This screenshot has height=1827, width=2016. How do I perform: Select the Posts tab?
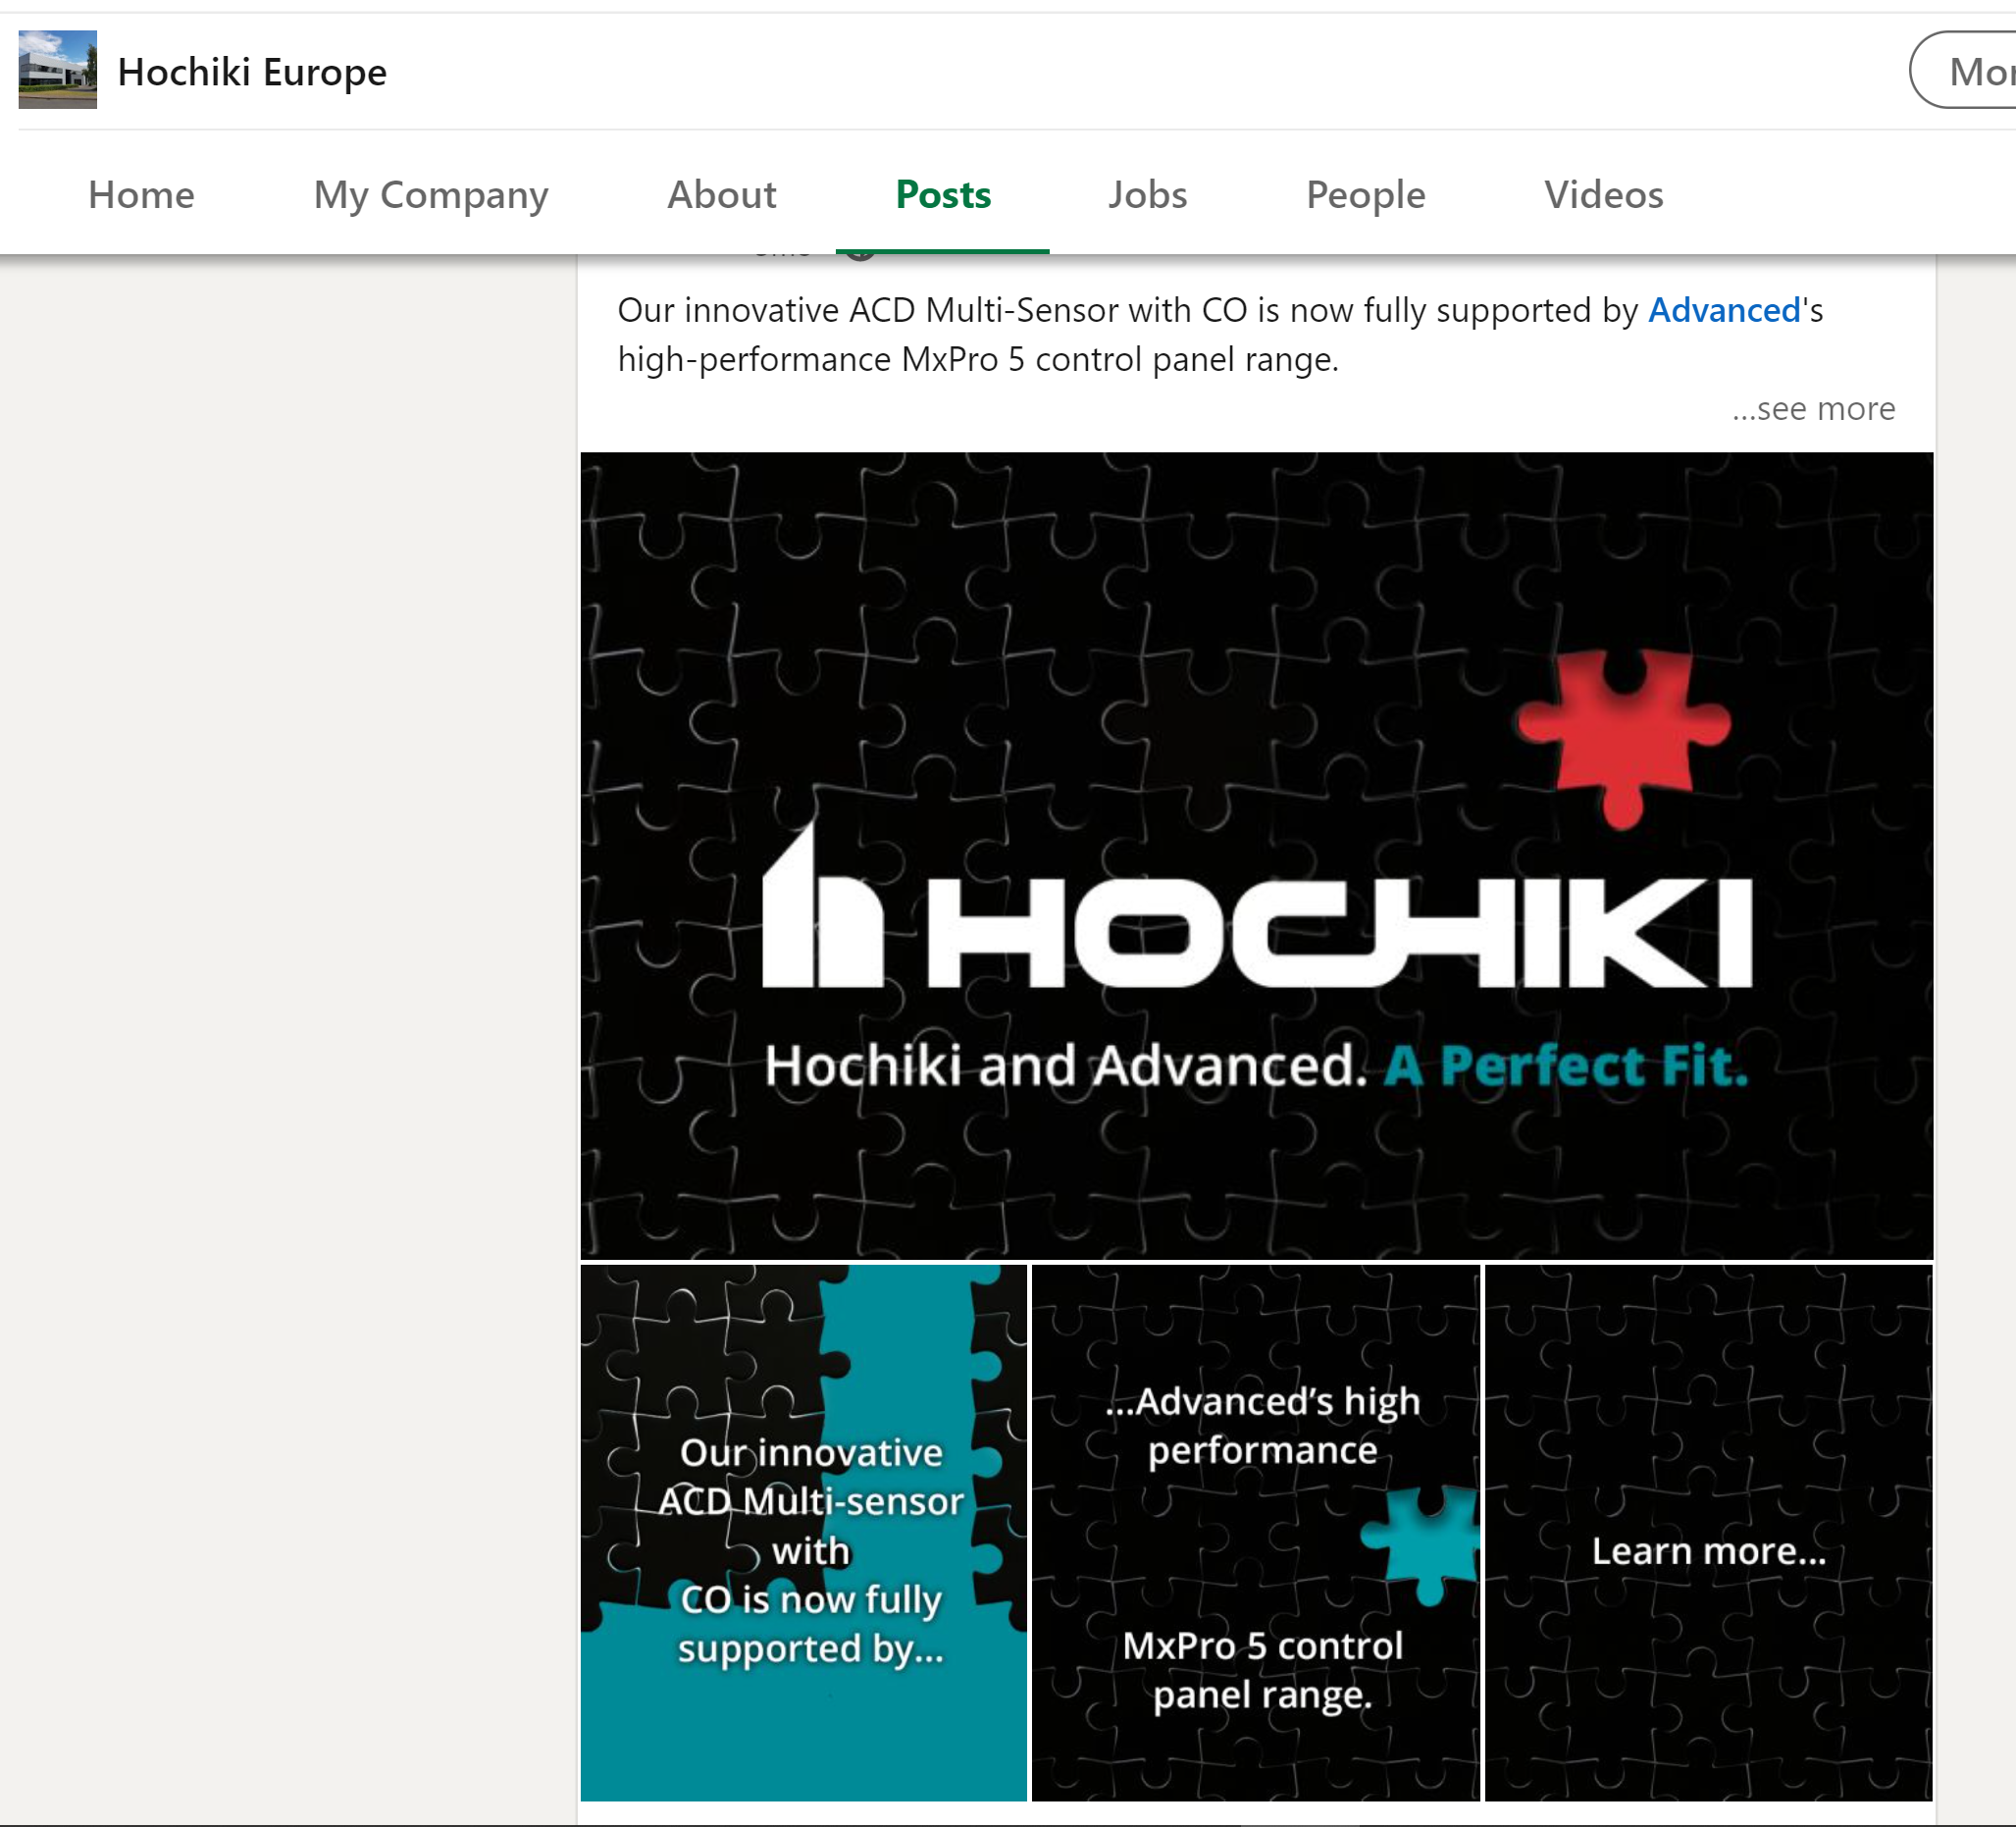tap(943, 194)
